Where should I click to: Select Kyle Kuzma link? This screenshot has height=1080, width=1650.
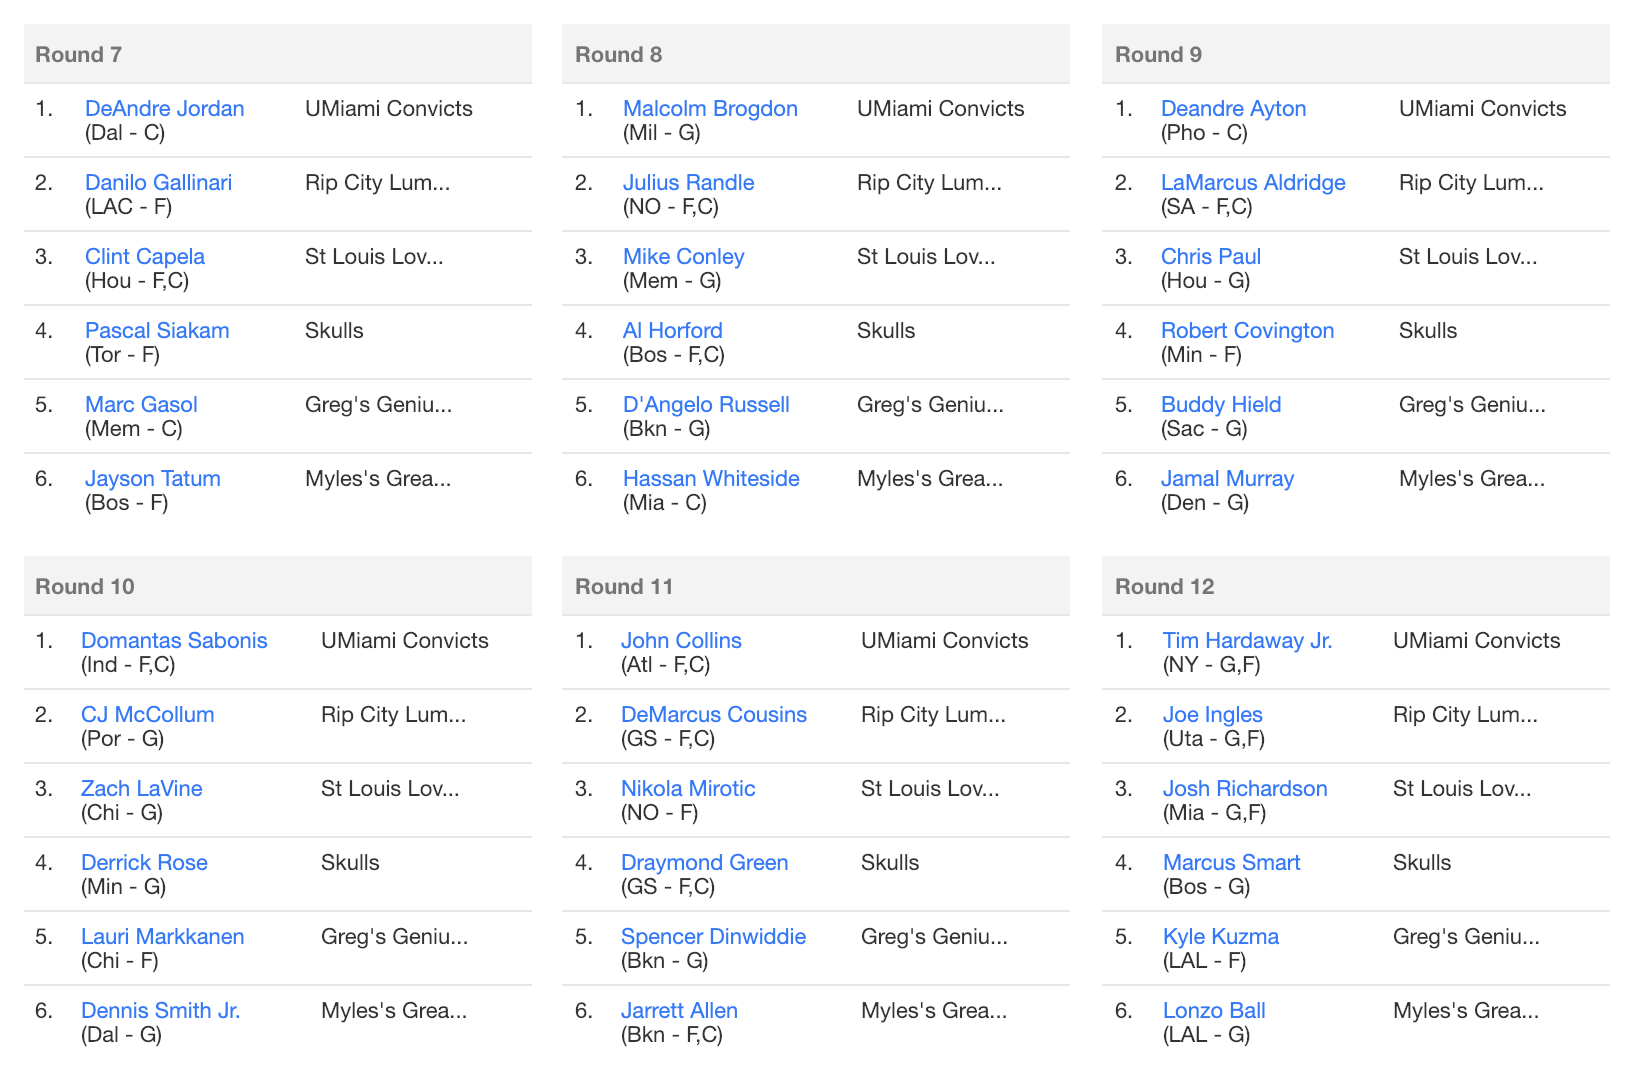click(1221, 936)
